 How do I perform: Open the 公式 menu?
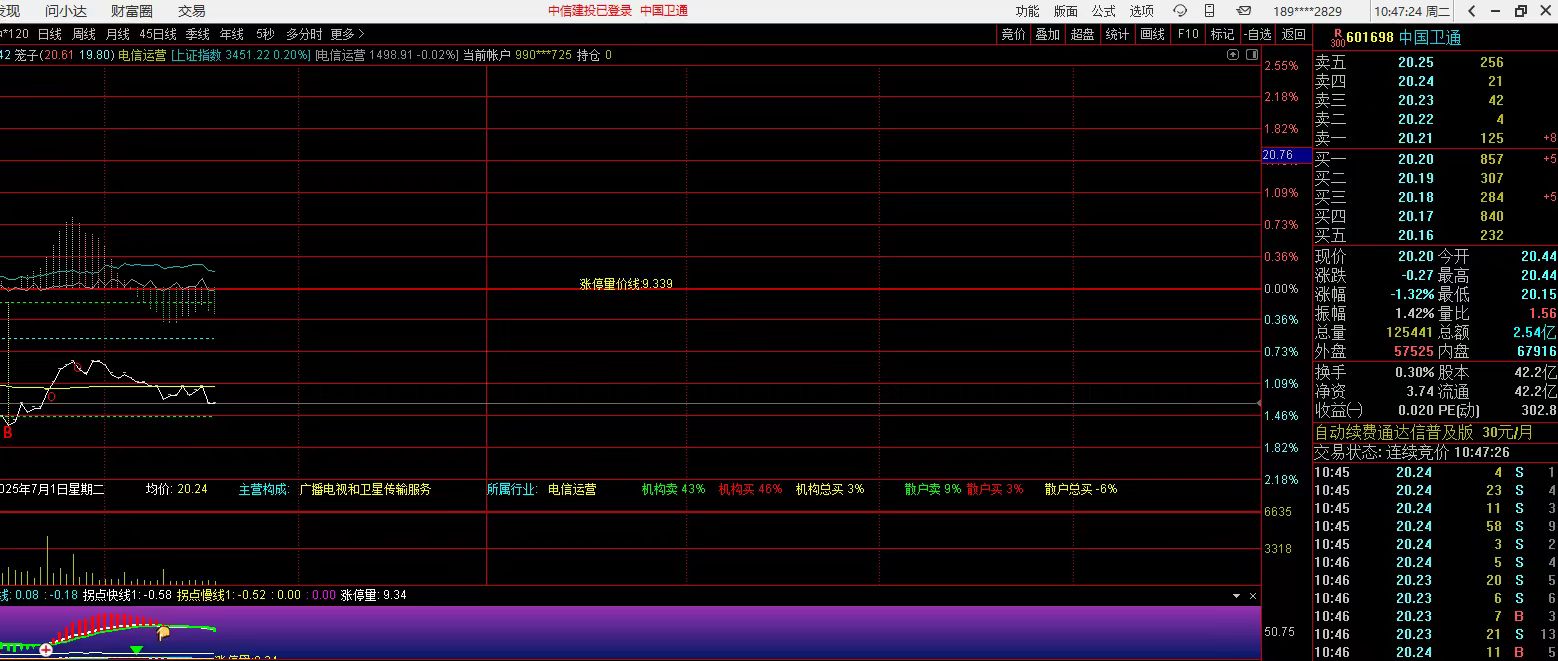click(x=1104, y=11)
